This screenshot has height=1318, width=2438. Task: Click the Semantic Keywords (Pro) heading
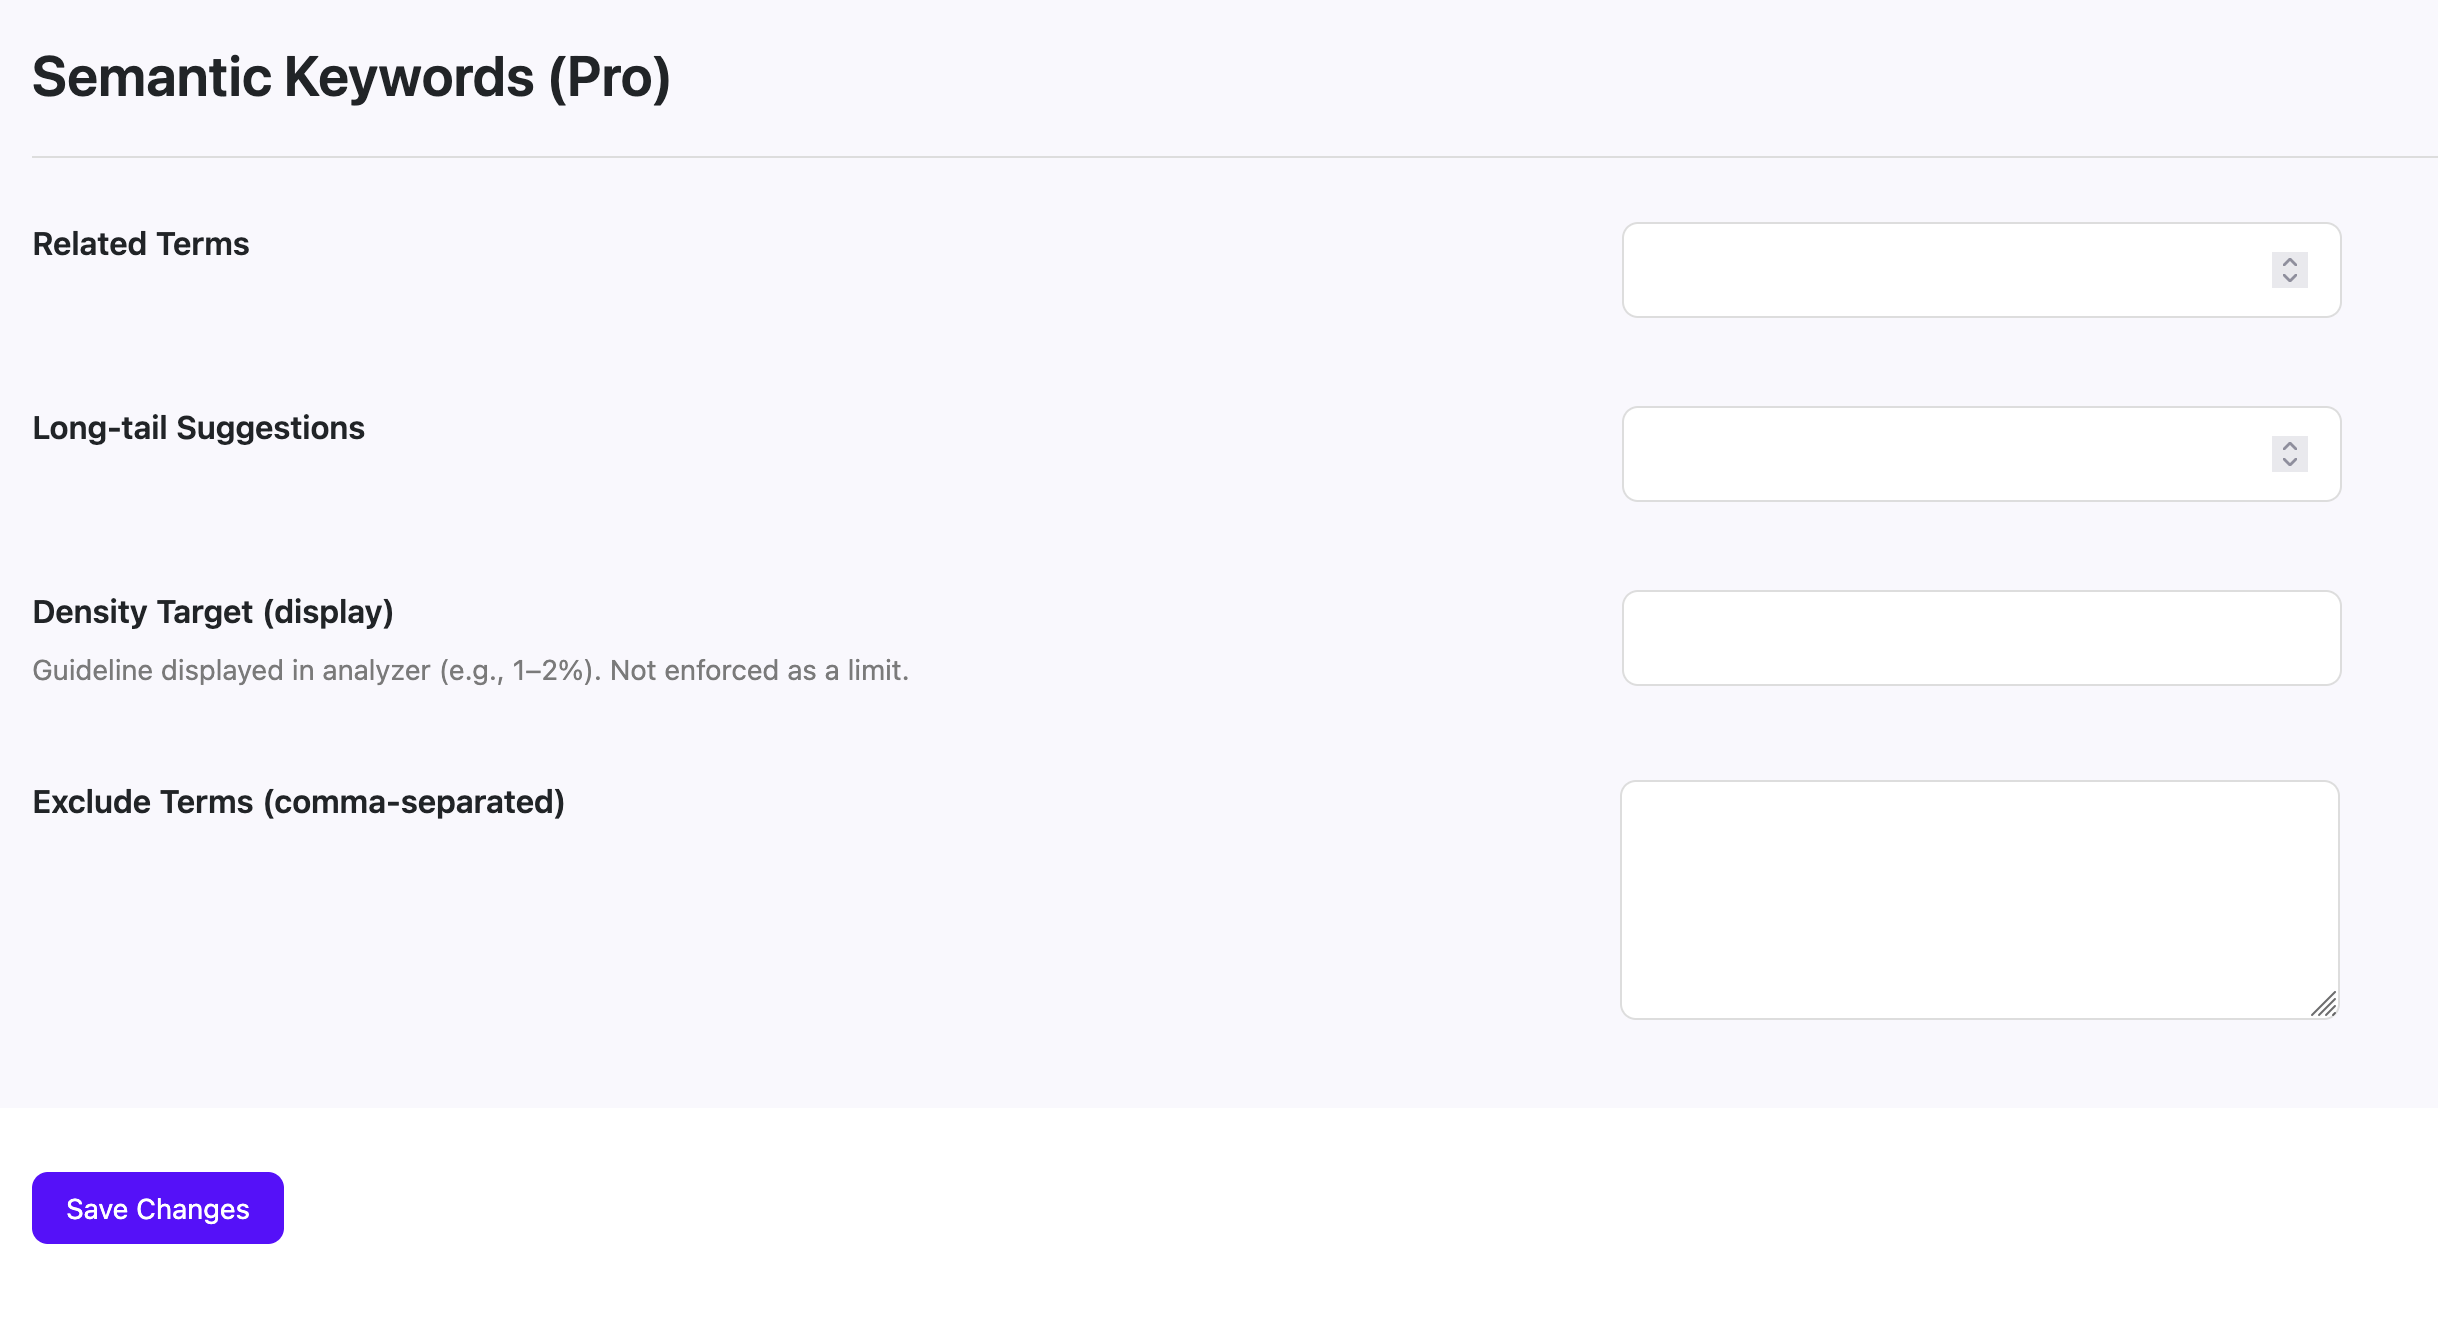coord(352,75)
